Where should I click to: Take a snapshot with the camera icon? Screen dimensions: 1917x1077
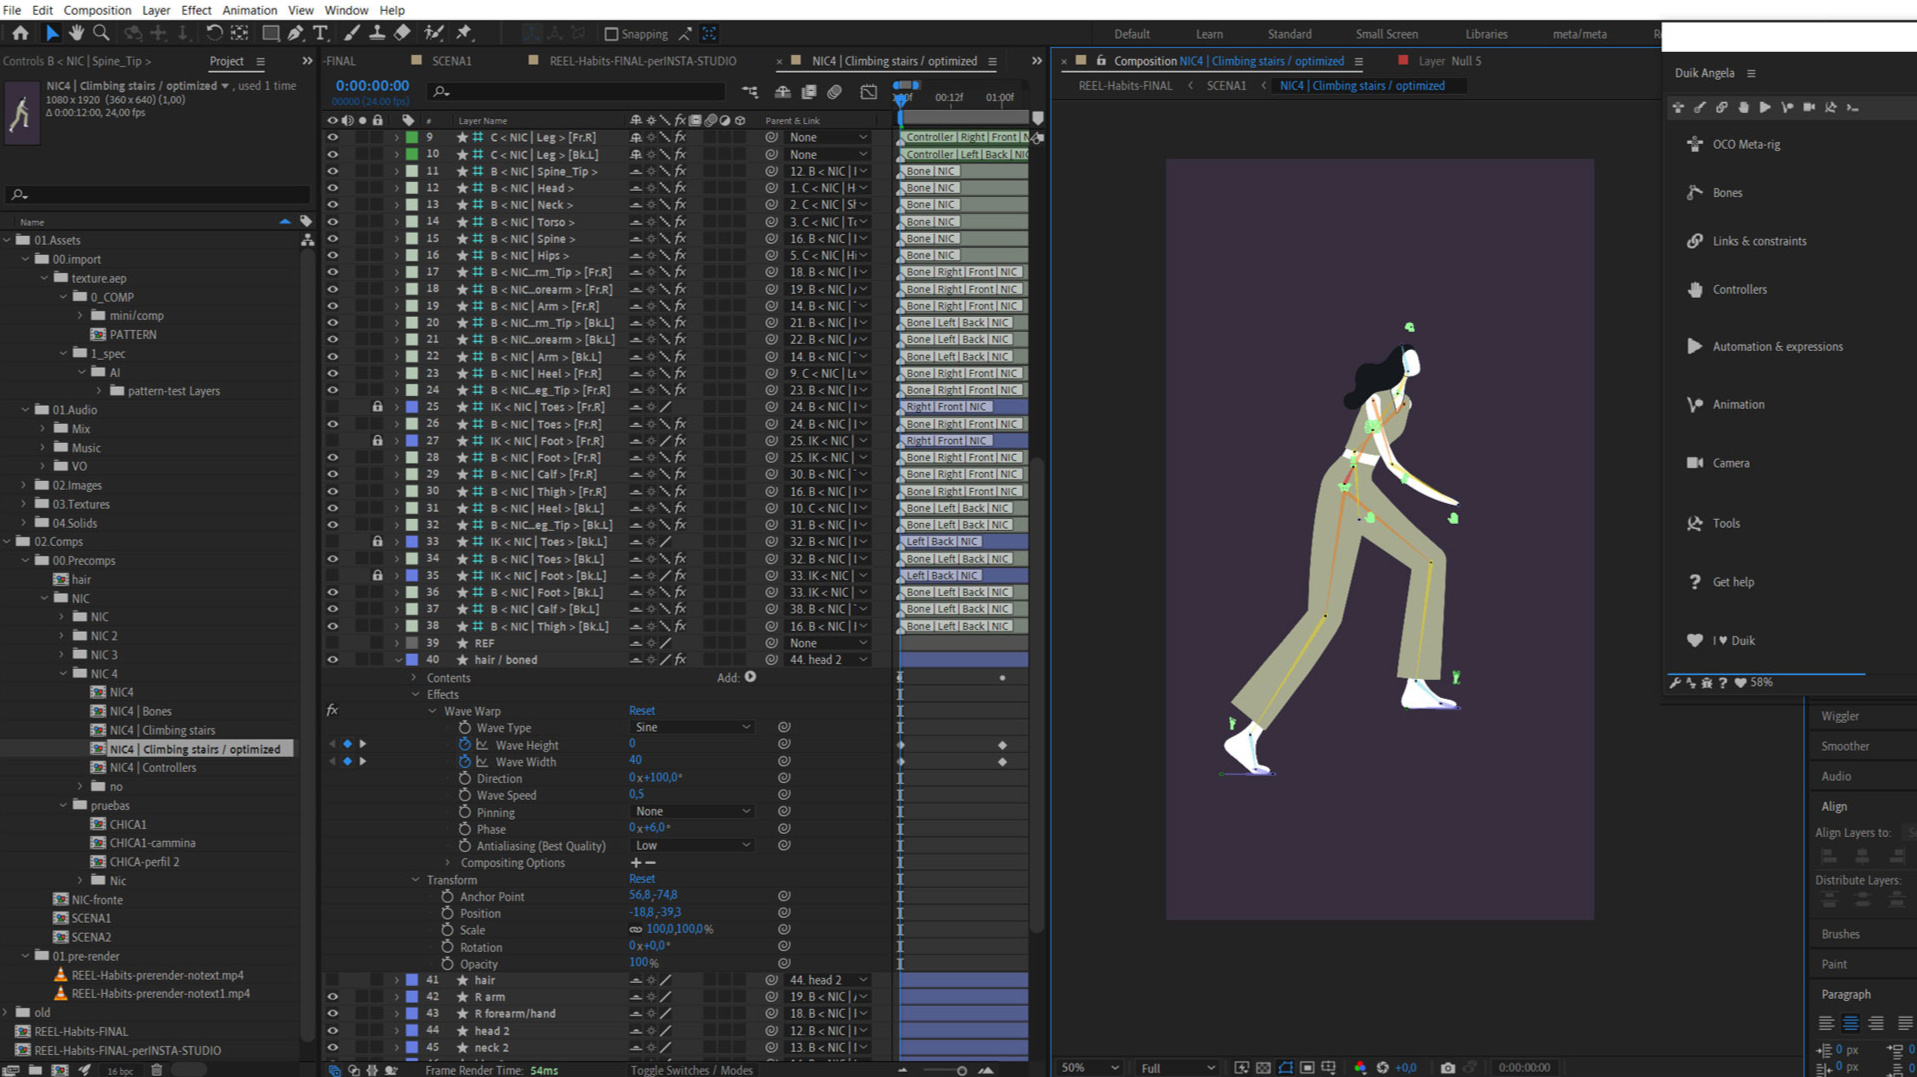point(1447,1067)
